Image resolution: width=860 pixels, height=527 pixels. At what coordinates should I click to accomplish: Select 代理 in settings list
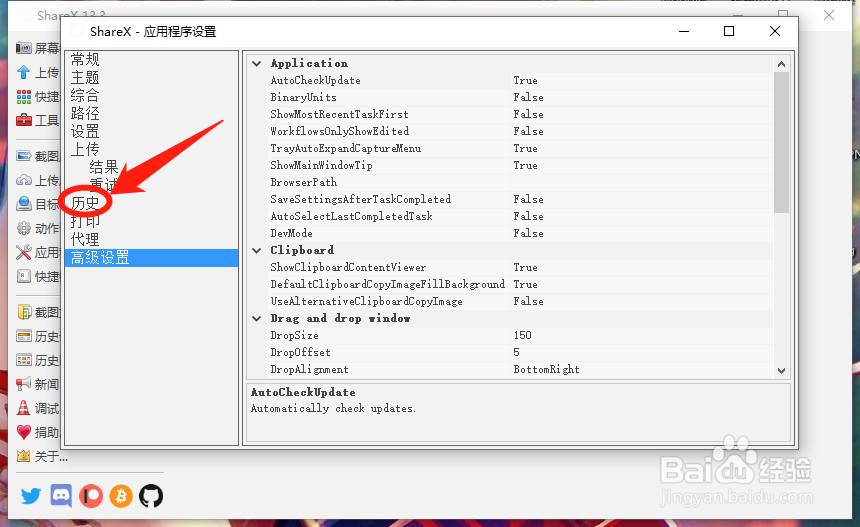tap(85, 239)
